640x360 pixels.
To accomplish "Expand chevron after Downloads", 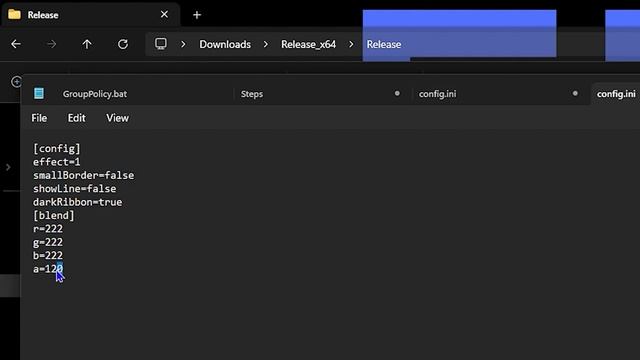I will (266, 44).
